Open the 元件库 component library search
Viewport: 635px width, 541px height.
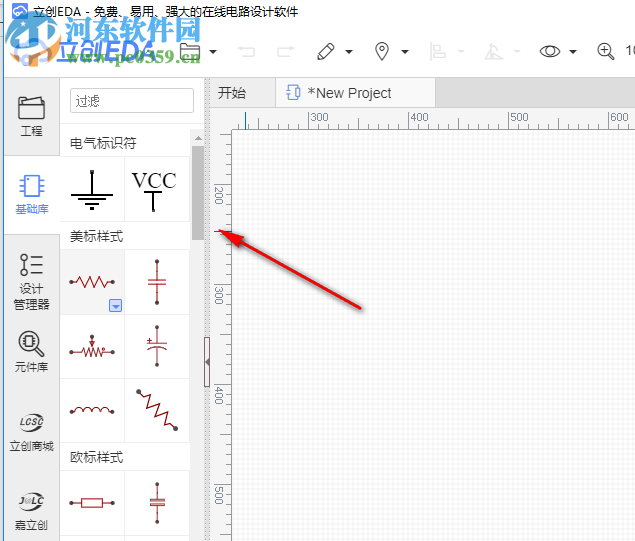pyautogui.click(x=32, y=351)
